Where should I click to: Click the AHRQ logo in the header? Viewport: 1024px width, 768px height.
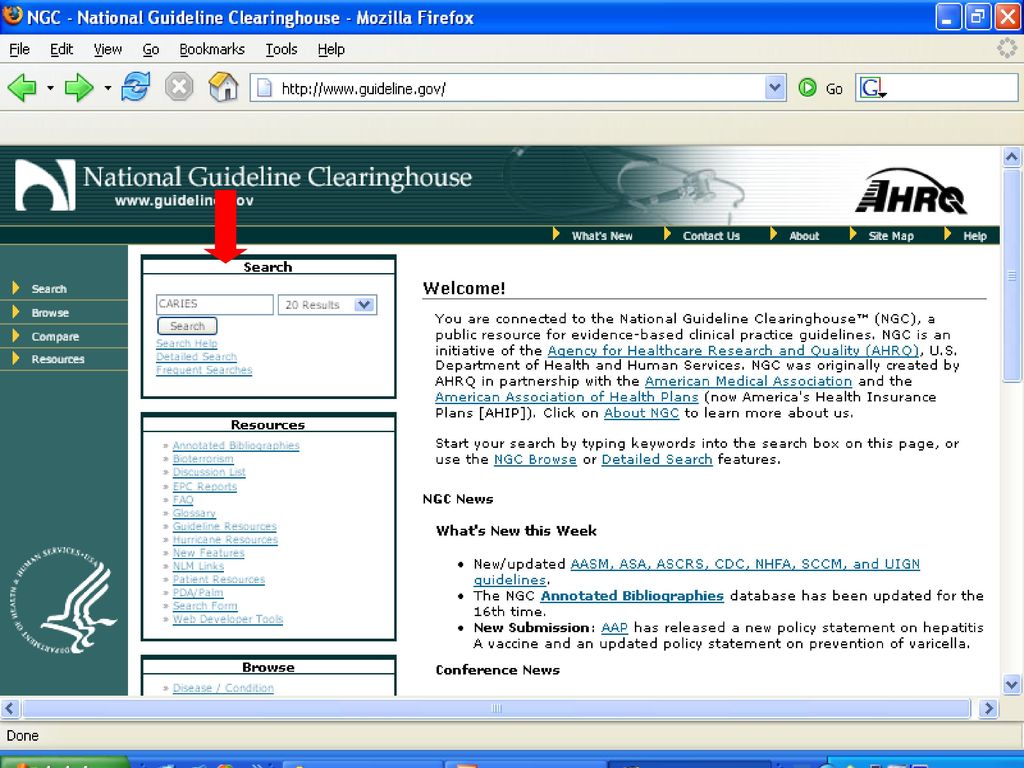[910, 191]
